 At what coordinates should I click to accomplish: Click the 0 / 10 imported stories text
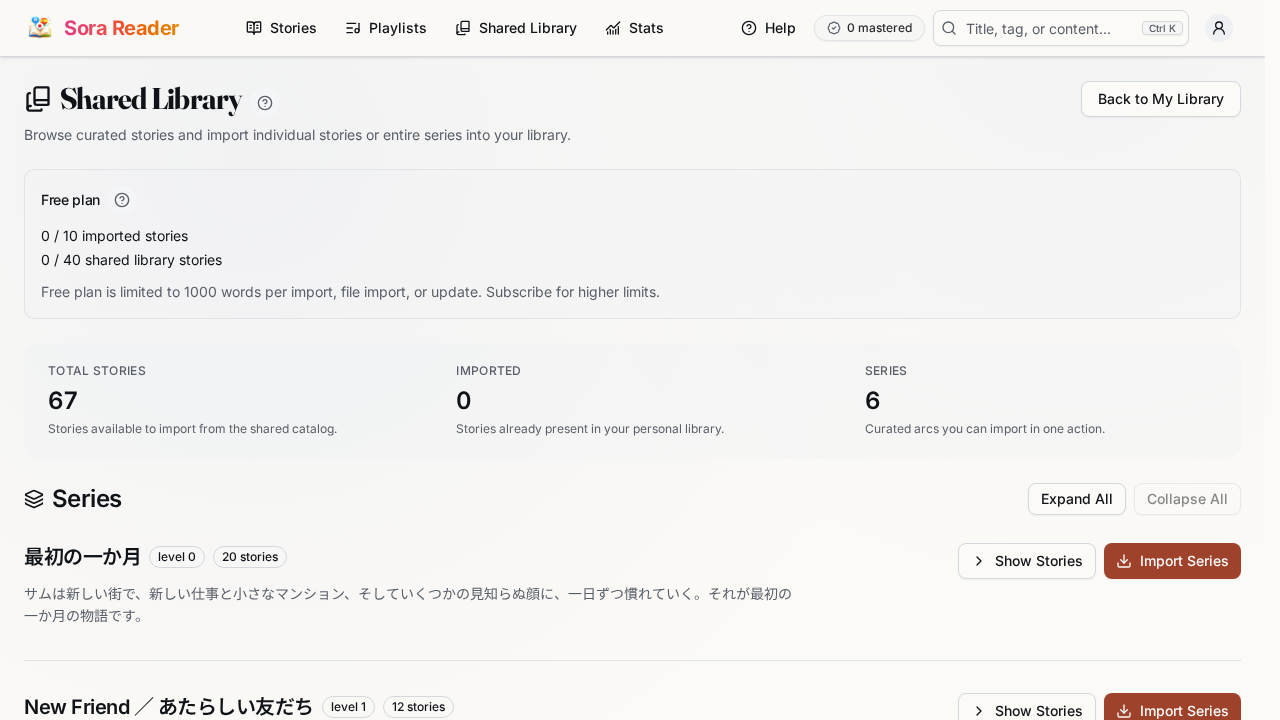point(114,236)
